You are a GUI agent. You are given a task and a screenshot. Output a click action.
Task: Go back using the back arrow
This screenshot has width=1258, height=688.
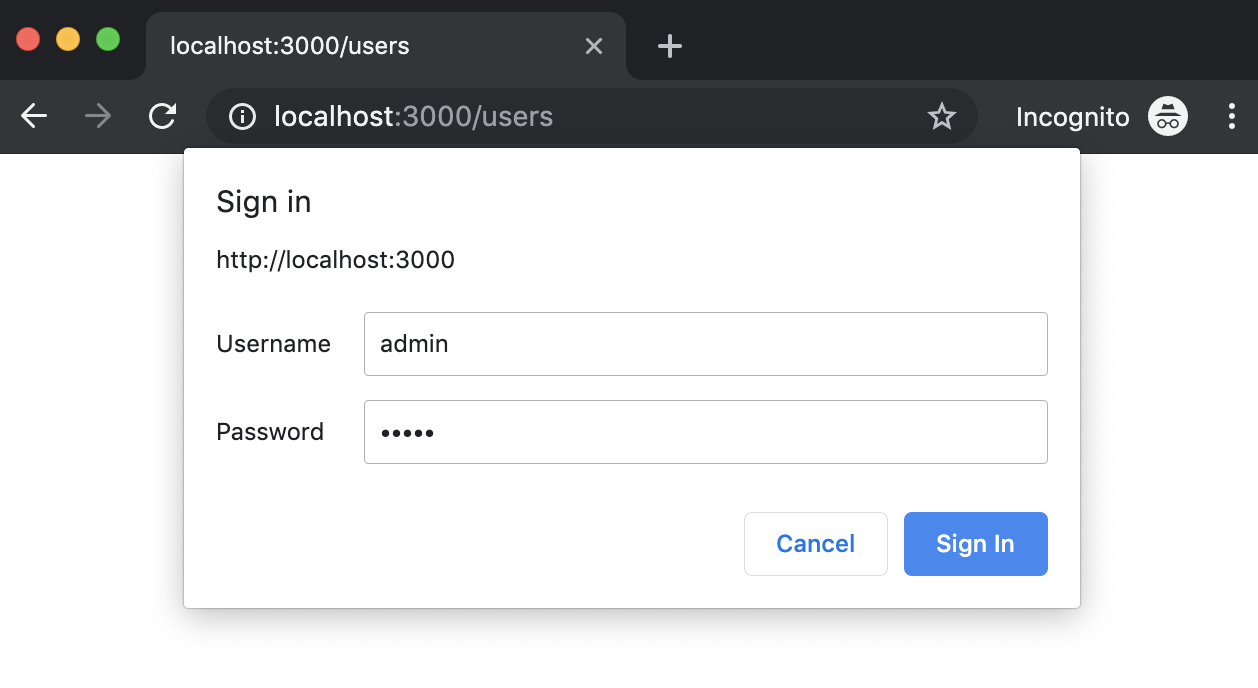click(x=34, y=117)
